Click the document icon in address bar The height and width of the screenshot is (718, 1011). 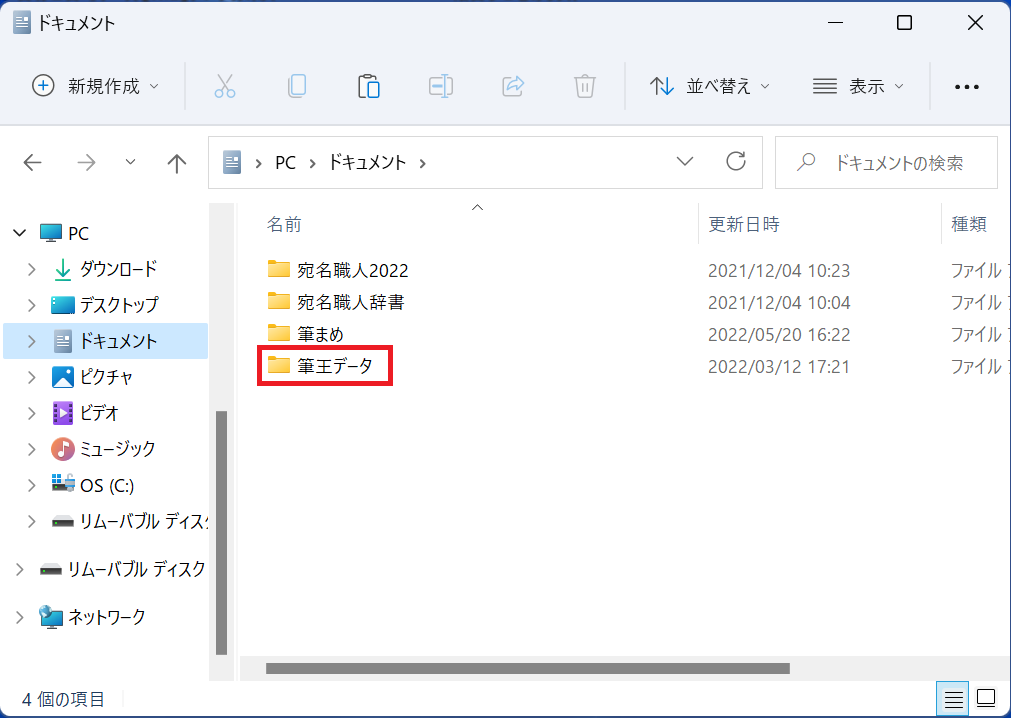point(231,162)
